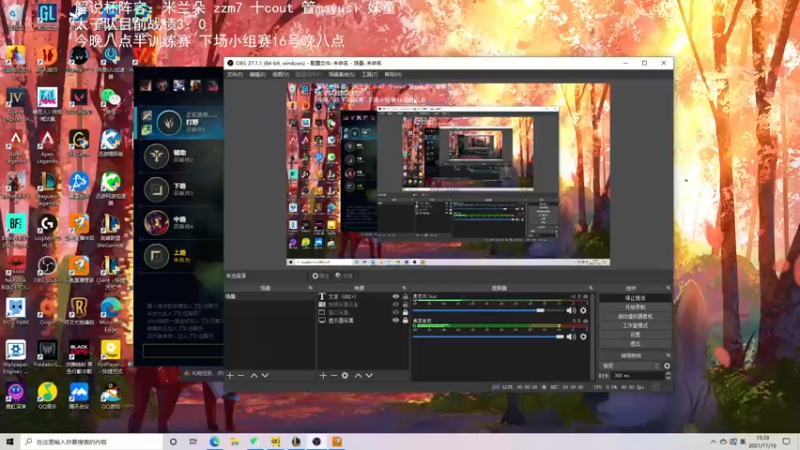The width and height of the screenshot is (800, 450).
Task: Open the Tools menu in OBS
Action: (x=369, y=74)
